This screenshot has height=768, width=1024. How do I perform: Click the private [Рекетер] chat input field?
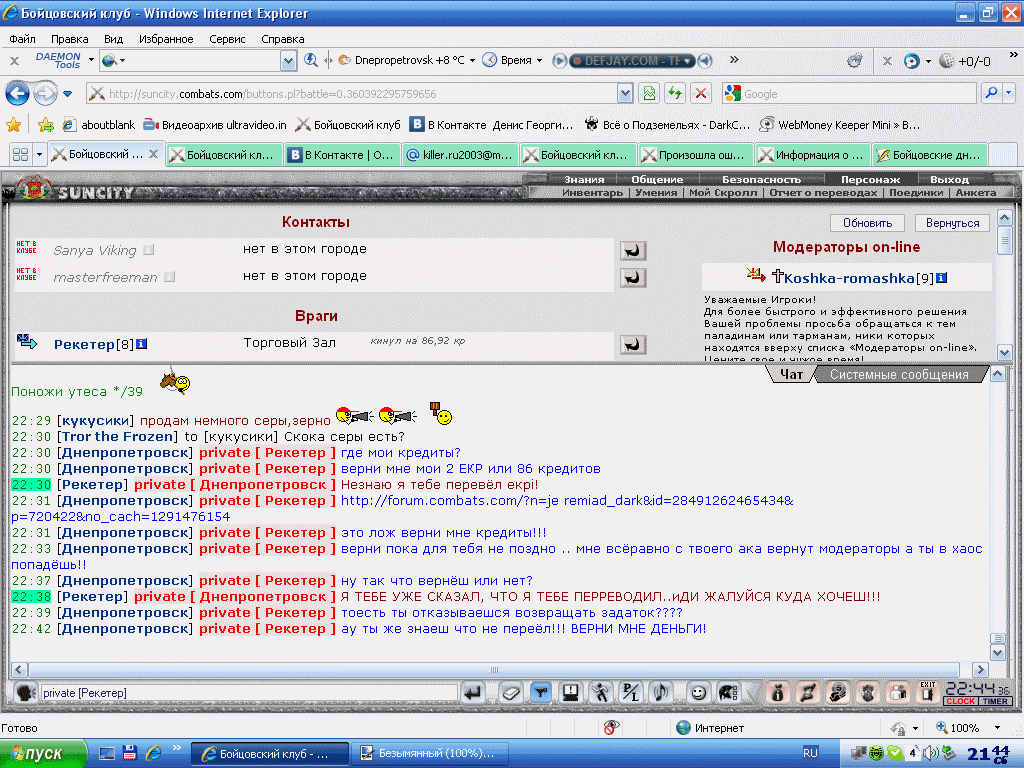[249, 693]
